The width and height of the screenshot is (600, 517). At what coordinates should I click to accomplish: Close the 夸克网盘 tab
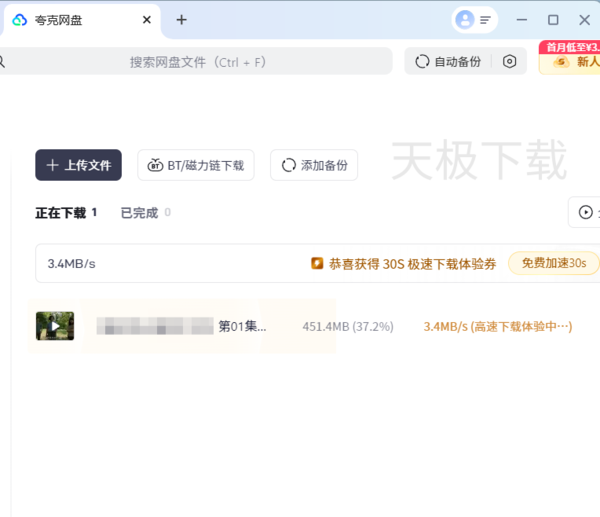[x=147, y=20]
